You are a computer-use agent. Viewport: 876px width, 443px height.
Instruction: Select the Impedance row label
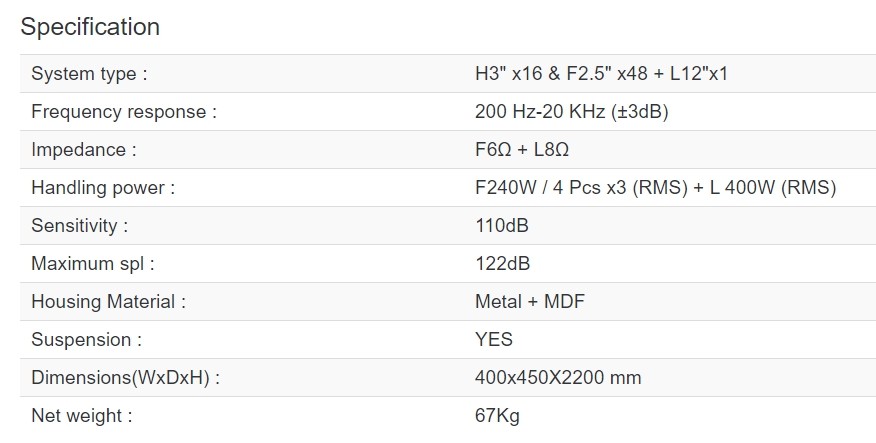pyautogui.click(x=84, y=150)
